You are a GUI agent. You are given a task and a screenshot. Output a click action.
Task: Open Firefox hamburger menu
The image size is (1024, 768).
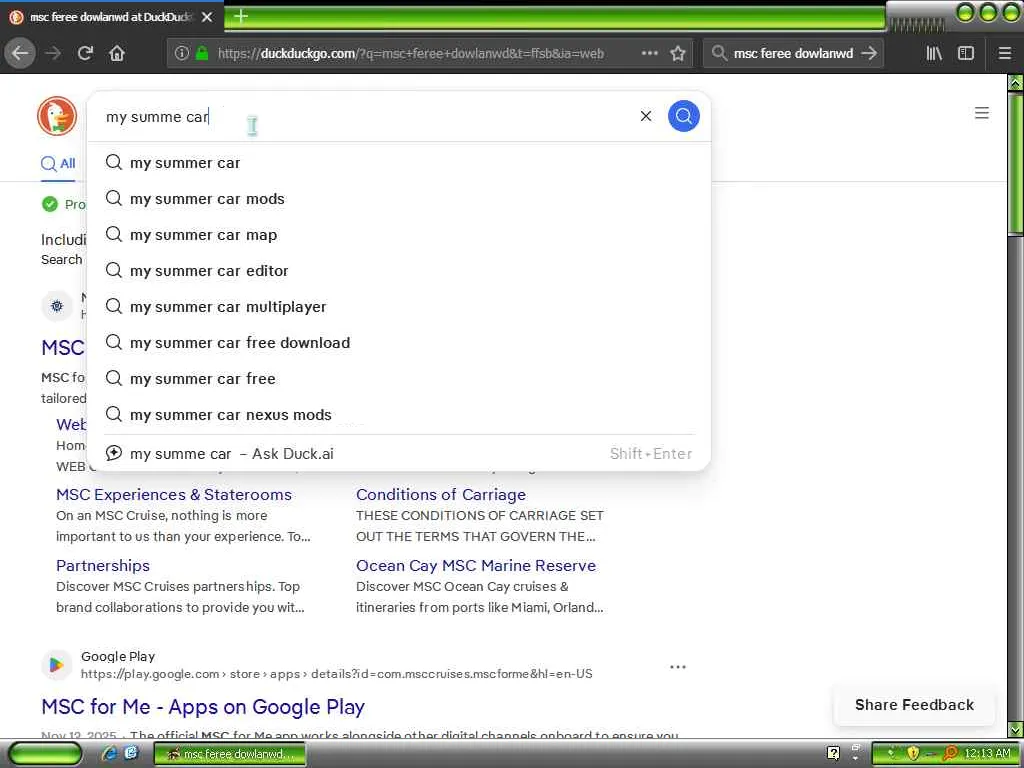pos(1005,53)
